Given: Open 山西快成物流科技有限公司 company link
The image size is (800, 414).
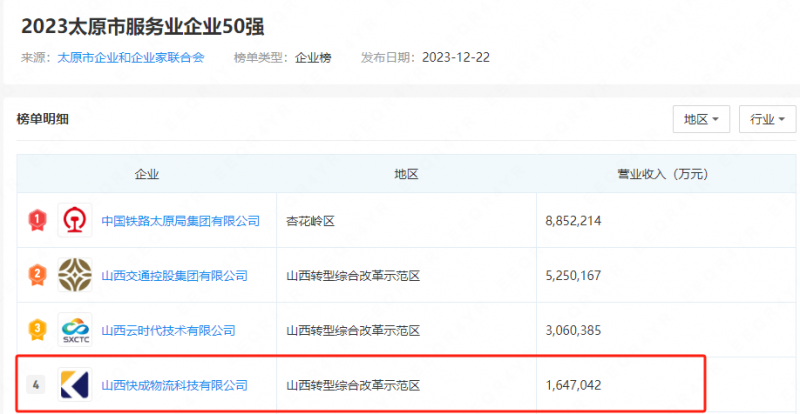Looking at the screenshot, I should [x=174, y=384].
